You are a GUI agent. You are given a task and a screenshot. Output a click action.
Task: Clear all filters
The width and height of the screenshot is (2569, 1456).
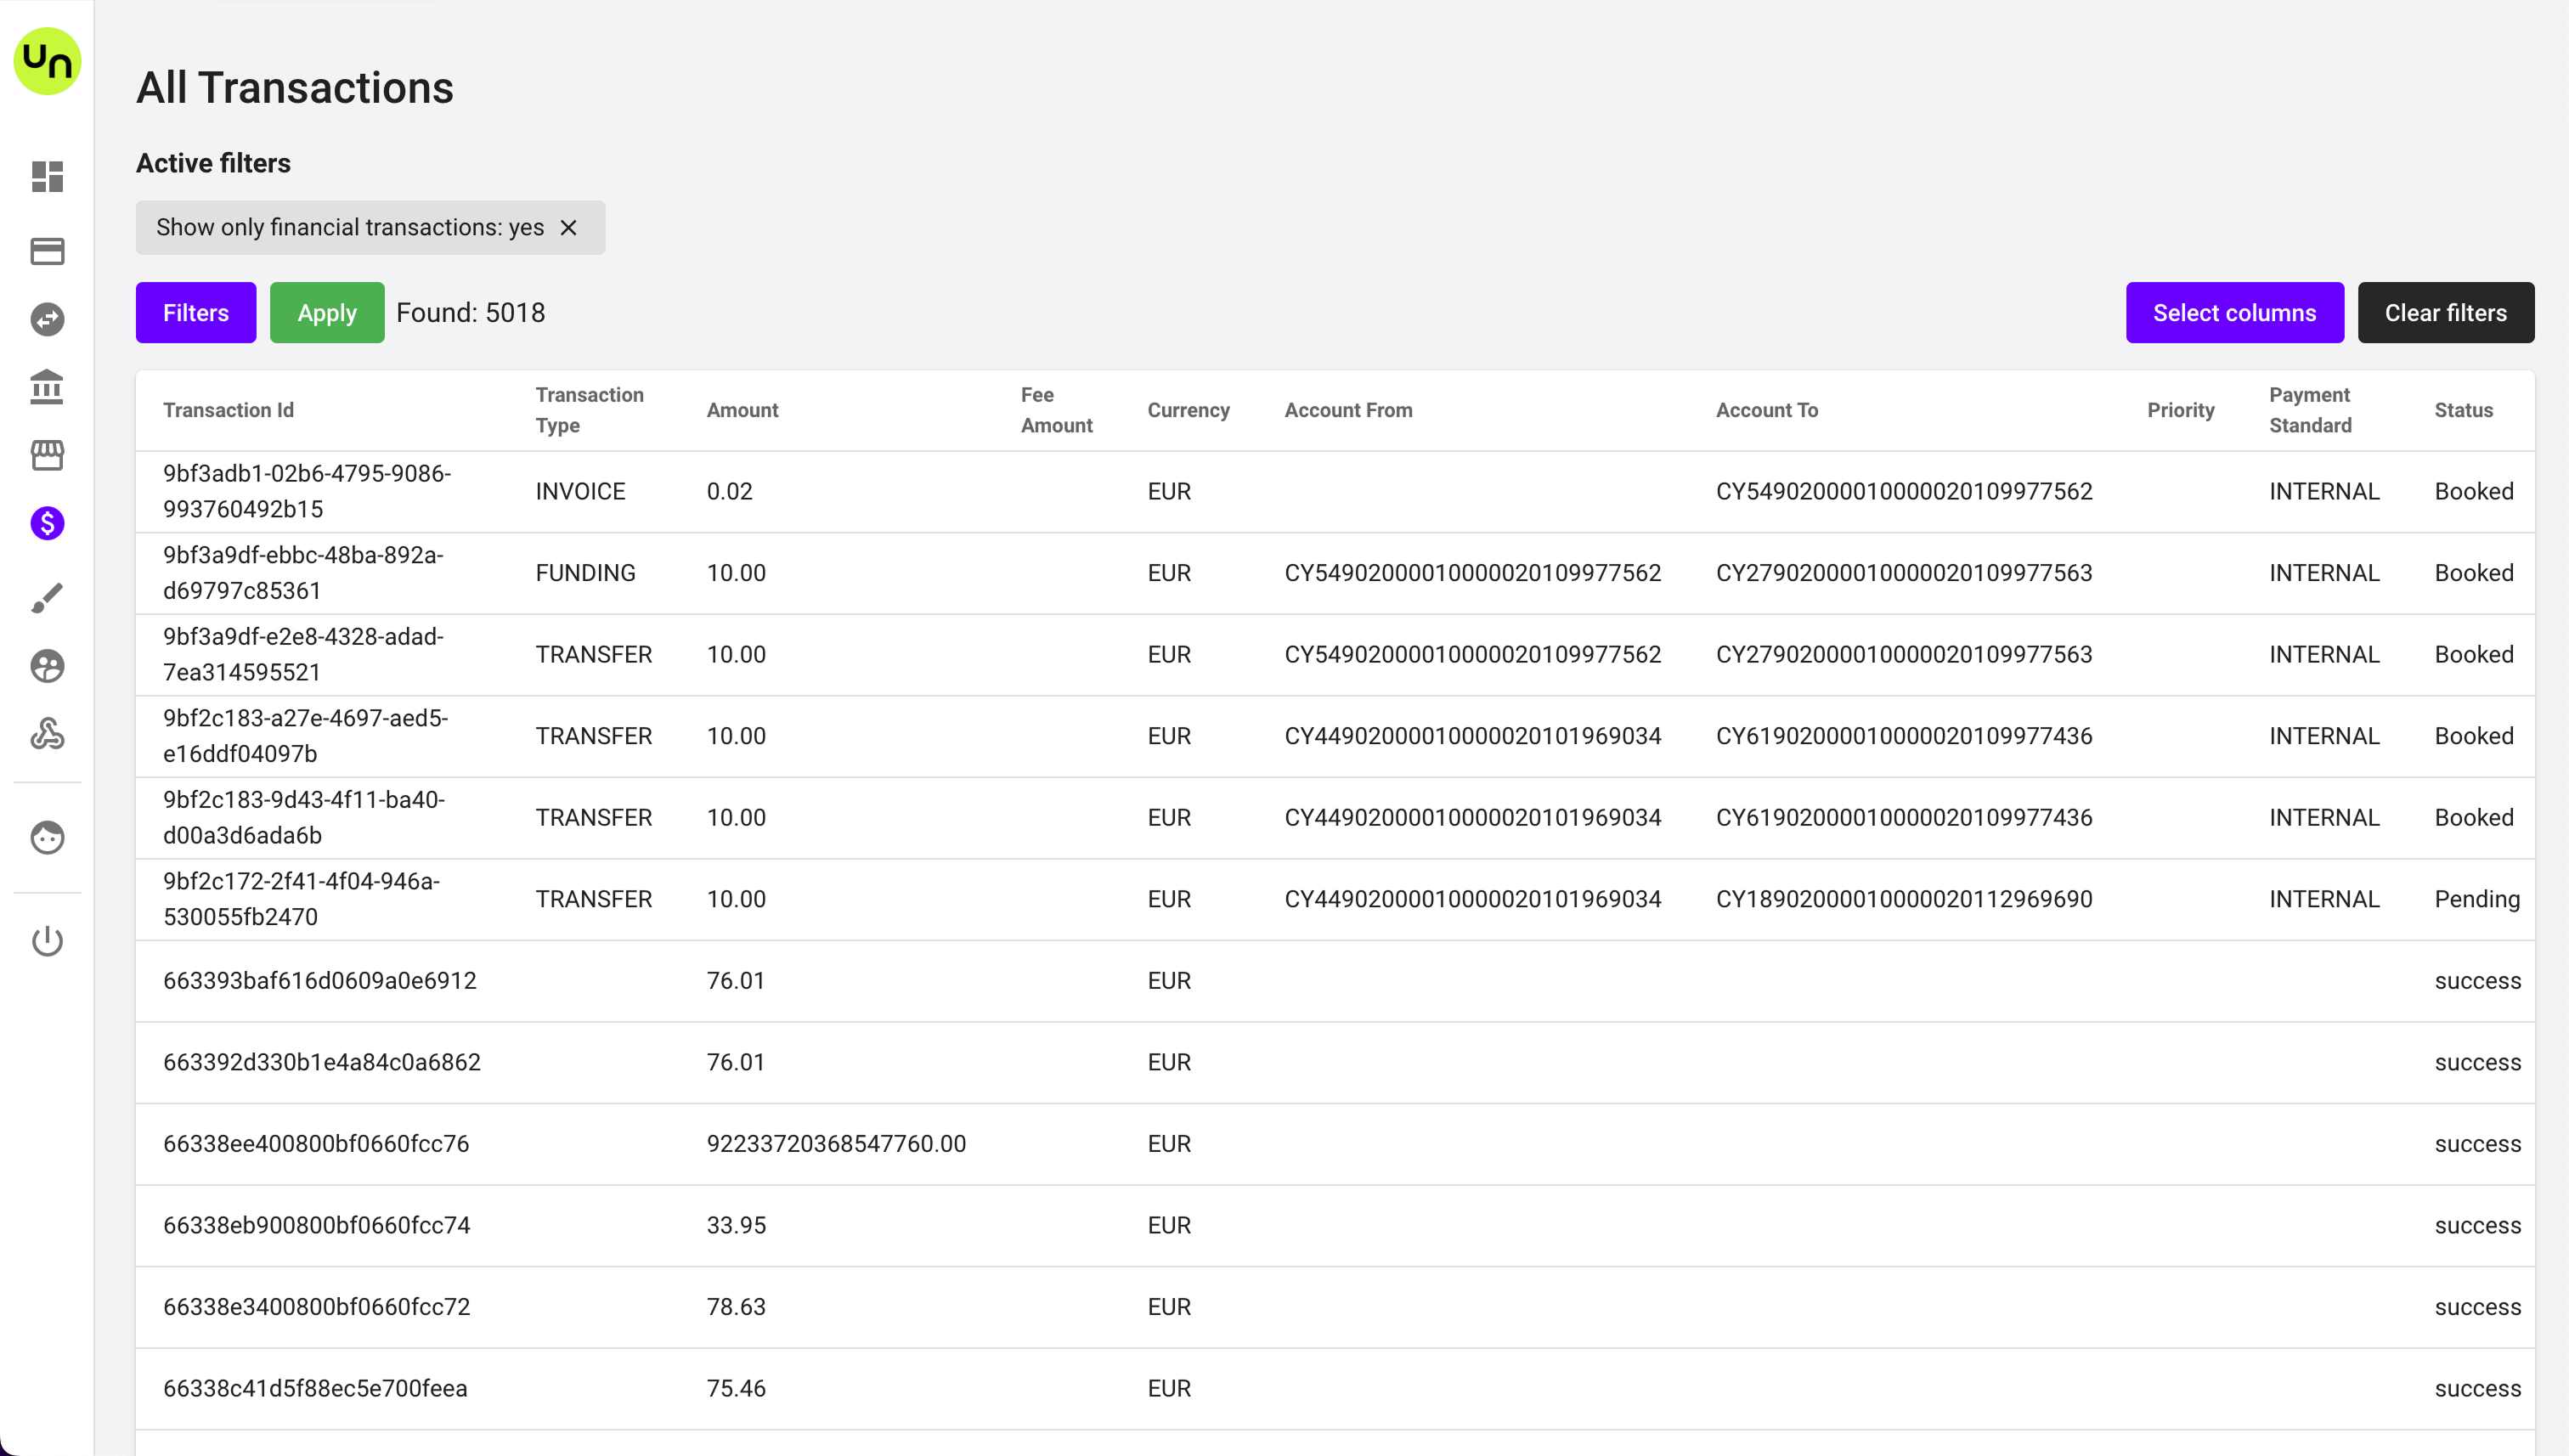2445,313
